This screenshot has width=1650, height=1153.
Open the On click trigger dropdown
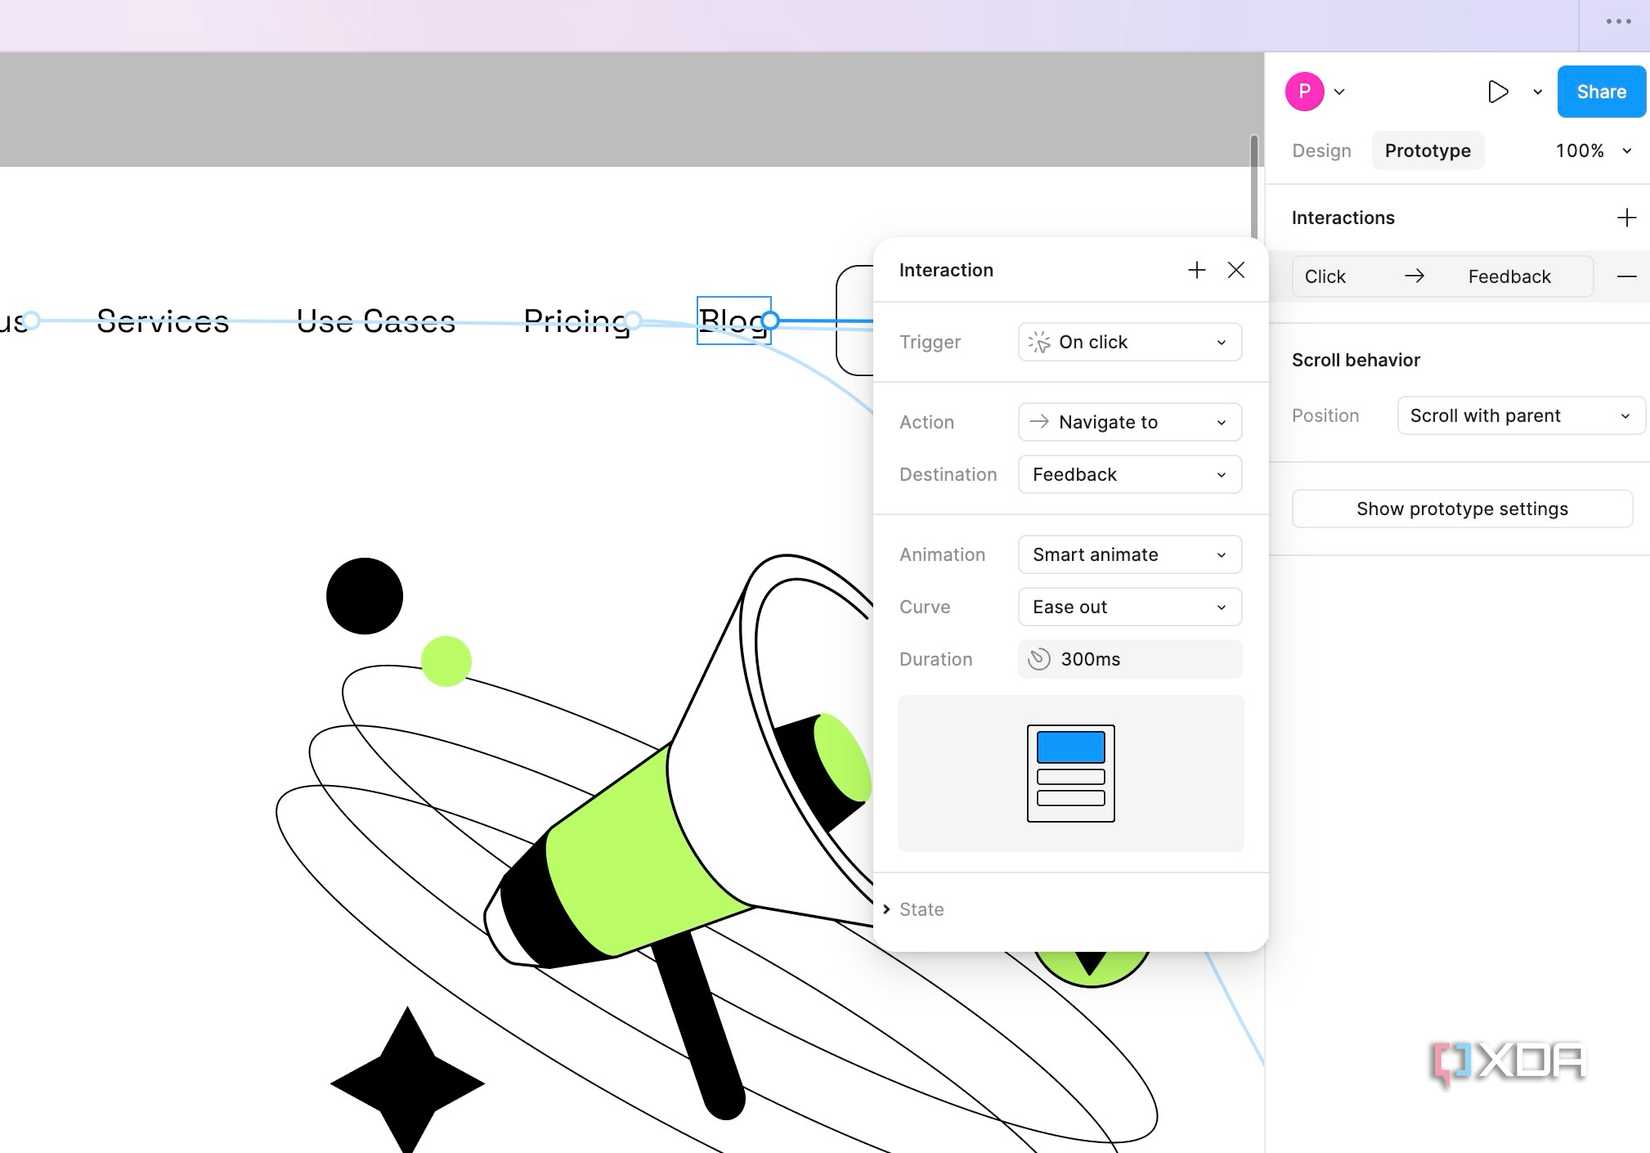[1129, 342]
